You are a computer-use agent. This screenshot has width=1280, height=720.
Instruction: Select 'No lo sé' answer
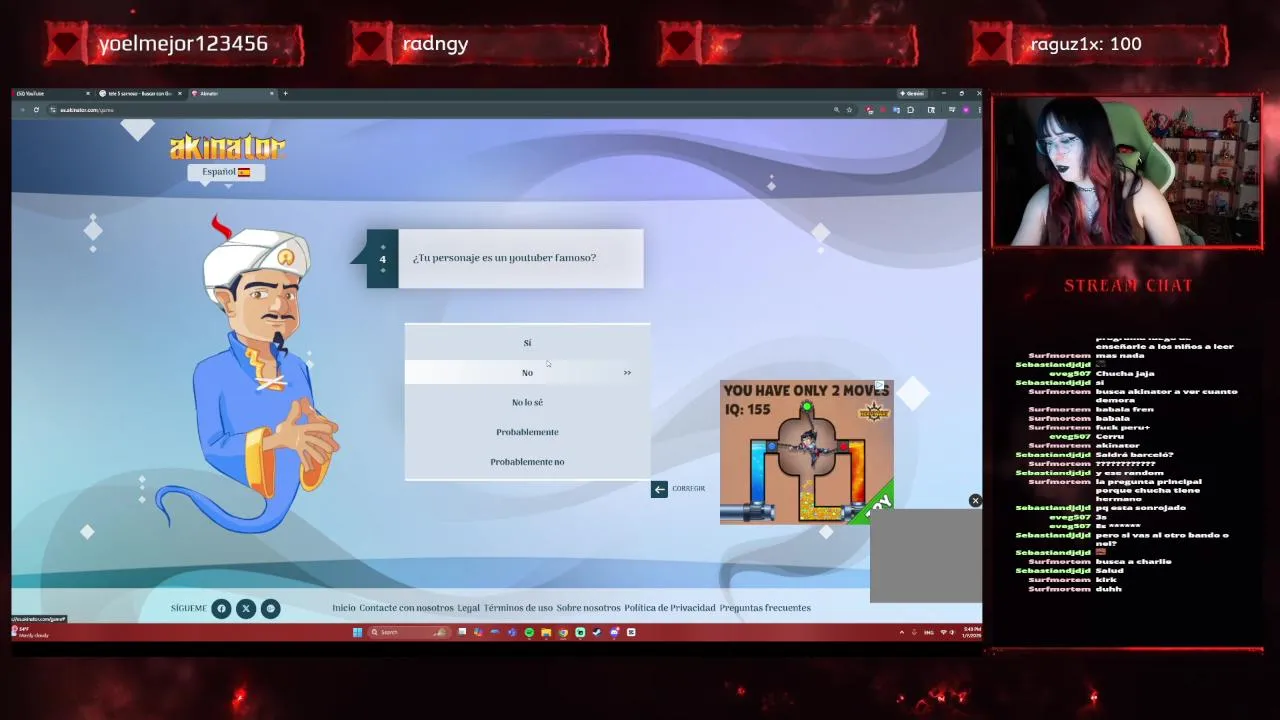click(527, 402)
